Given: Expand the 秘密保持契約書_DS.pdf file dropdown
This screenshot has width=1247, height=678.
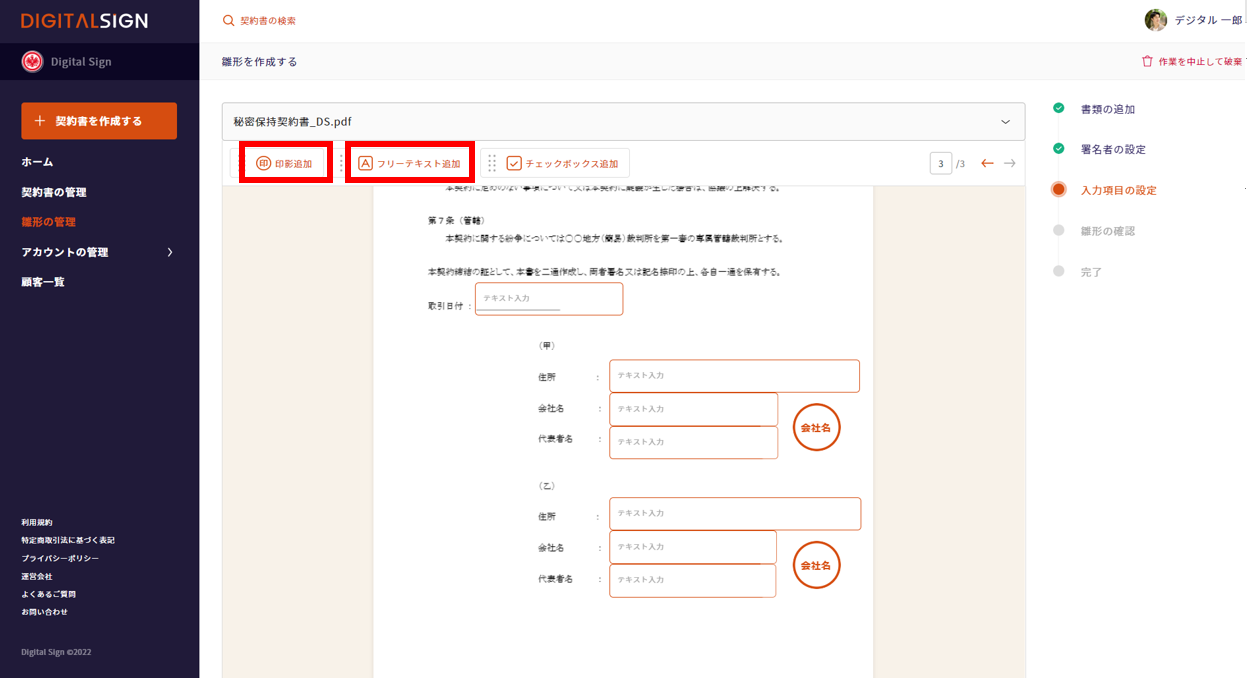Looking at the screenshot, I should 1005,122.
